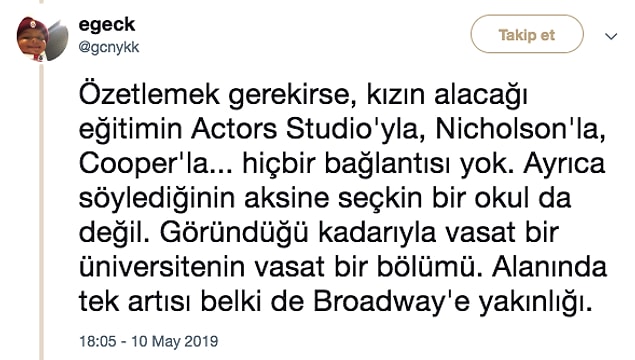Open the egeck display name link

coord(107,25)
